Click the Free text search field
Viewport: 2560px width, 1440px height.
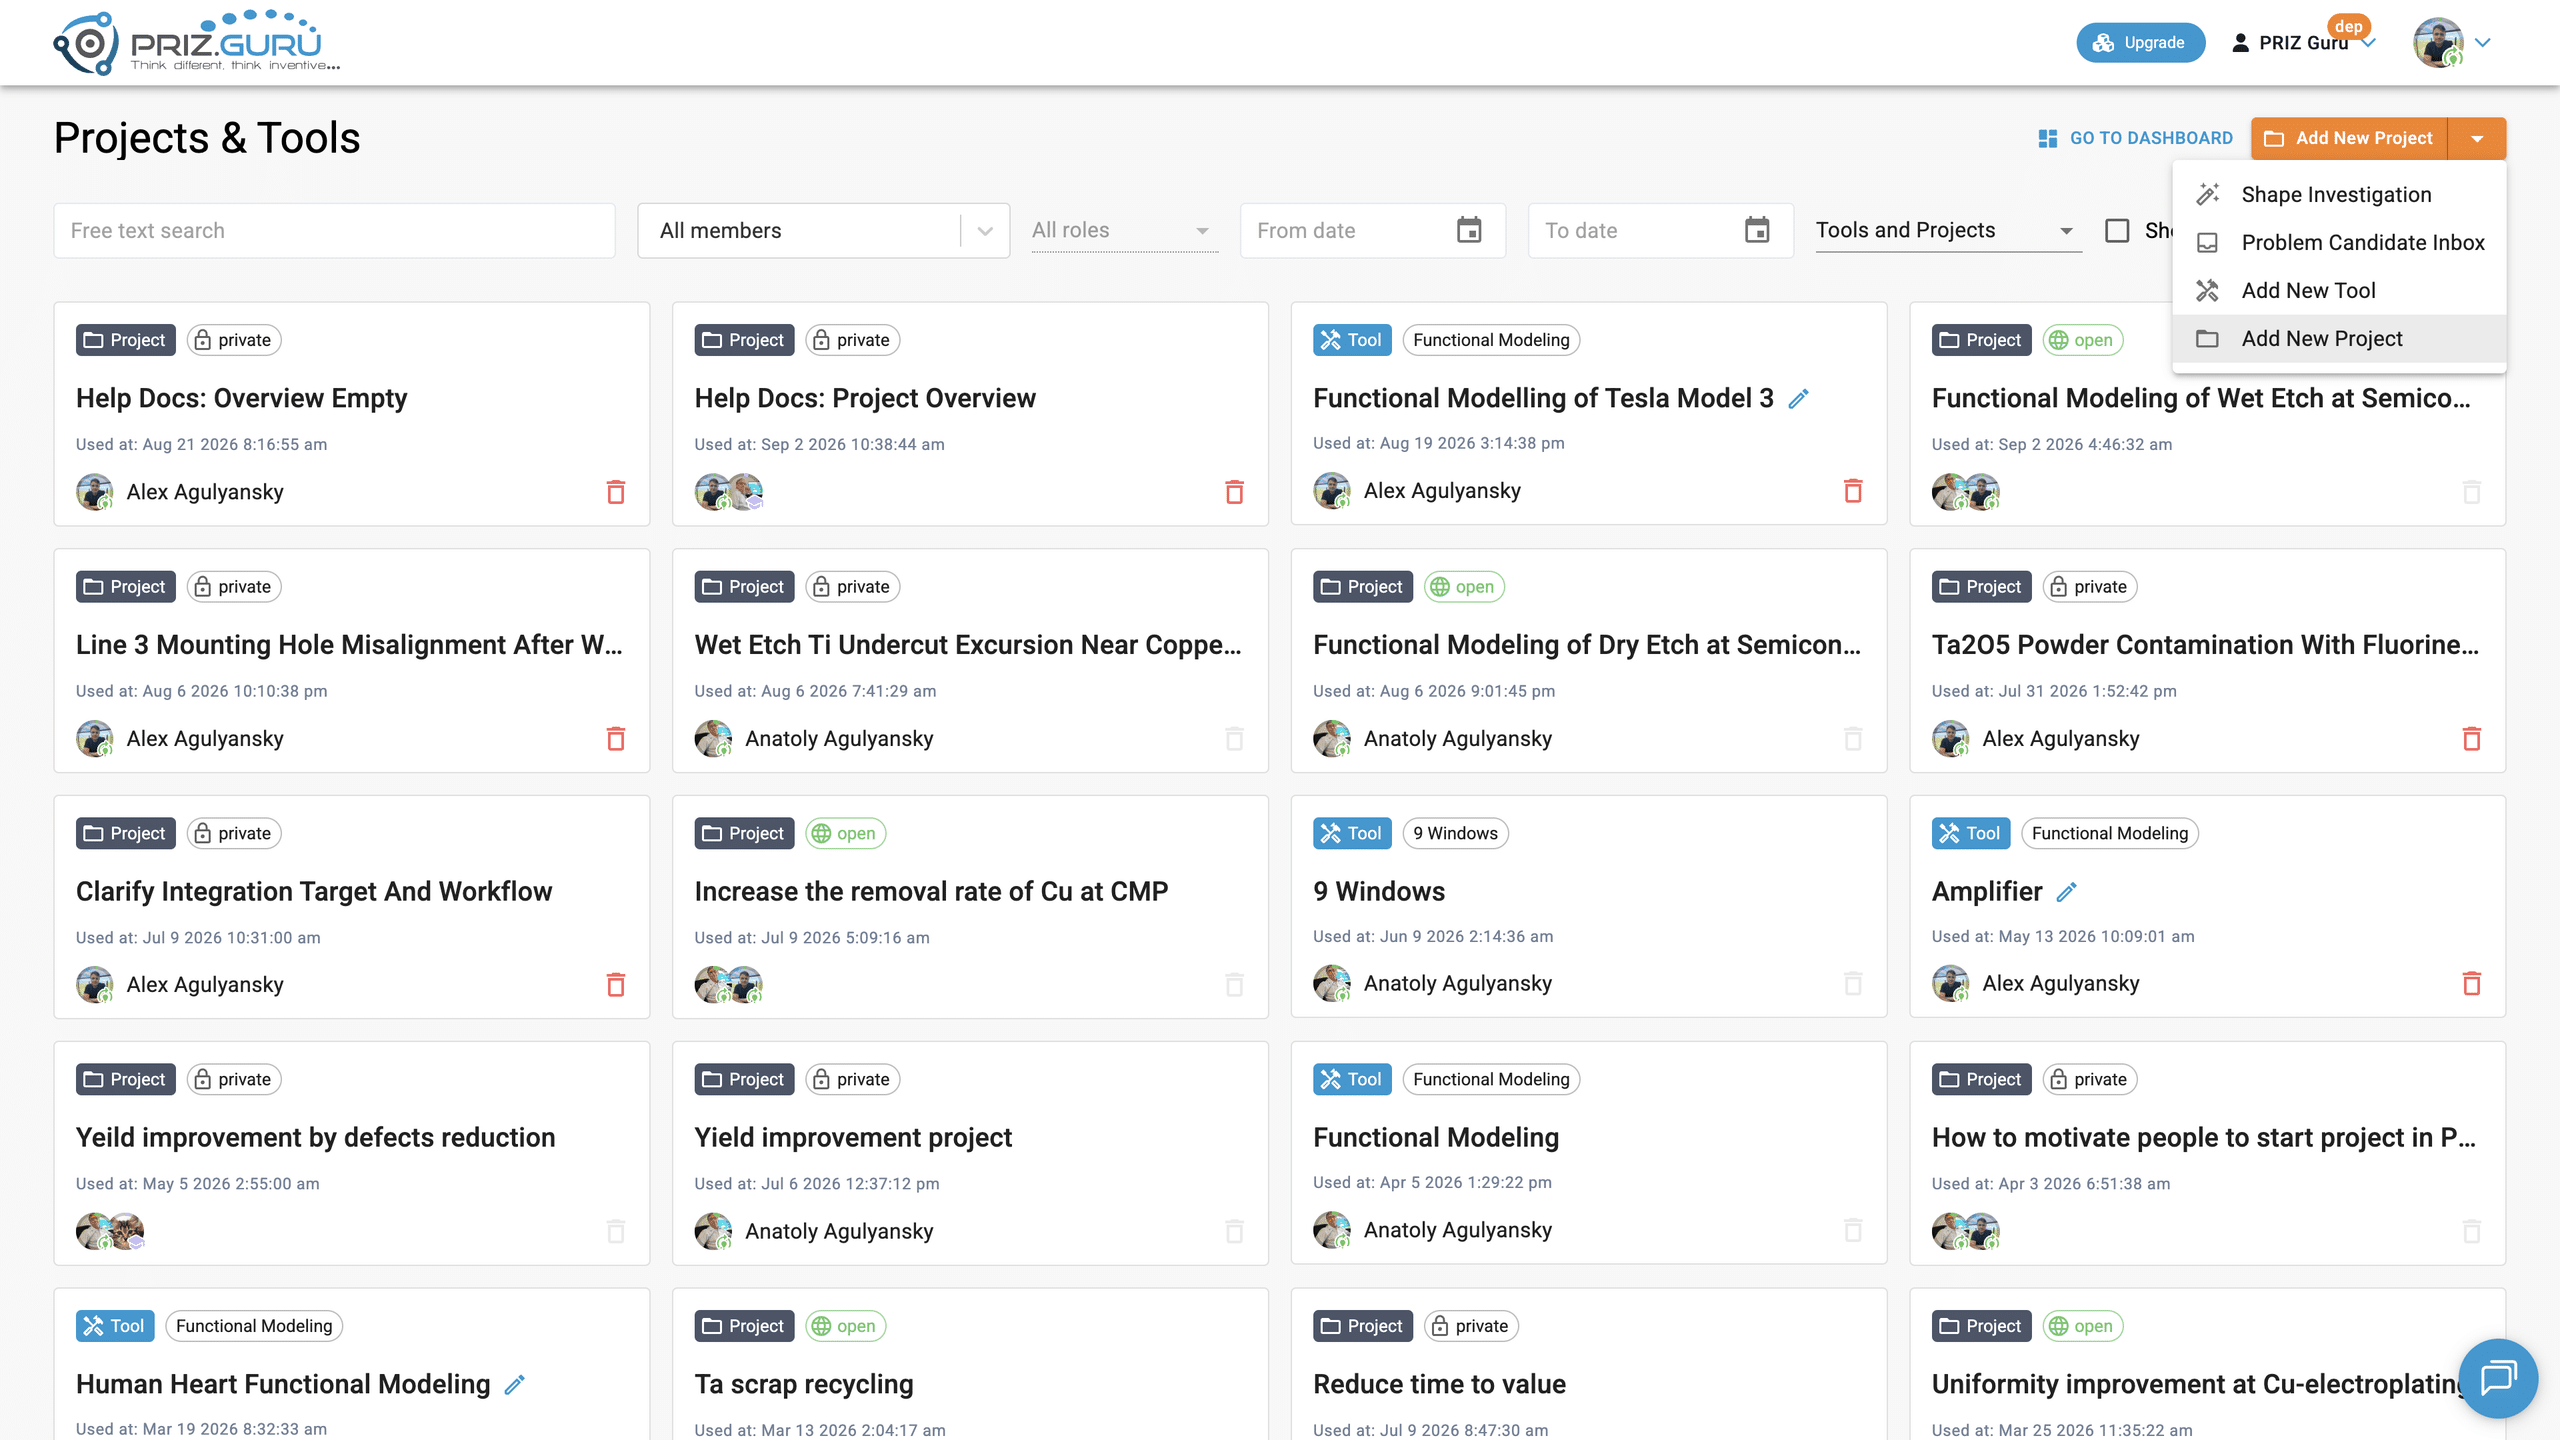pyautogui.click(x=334, y=231)
